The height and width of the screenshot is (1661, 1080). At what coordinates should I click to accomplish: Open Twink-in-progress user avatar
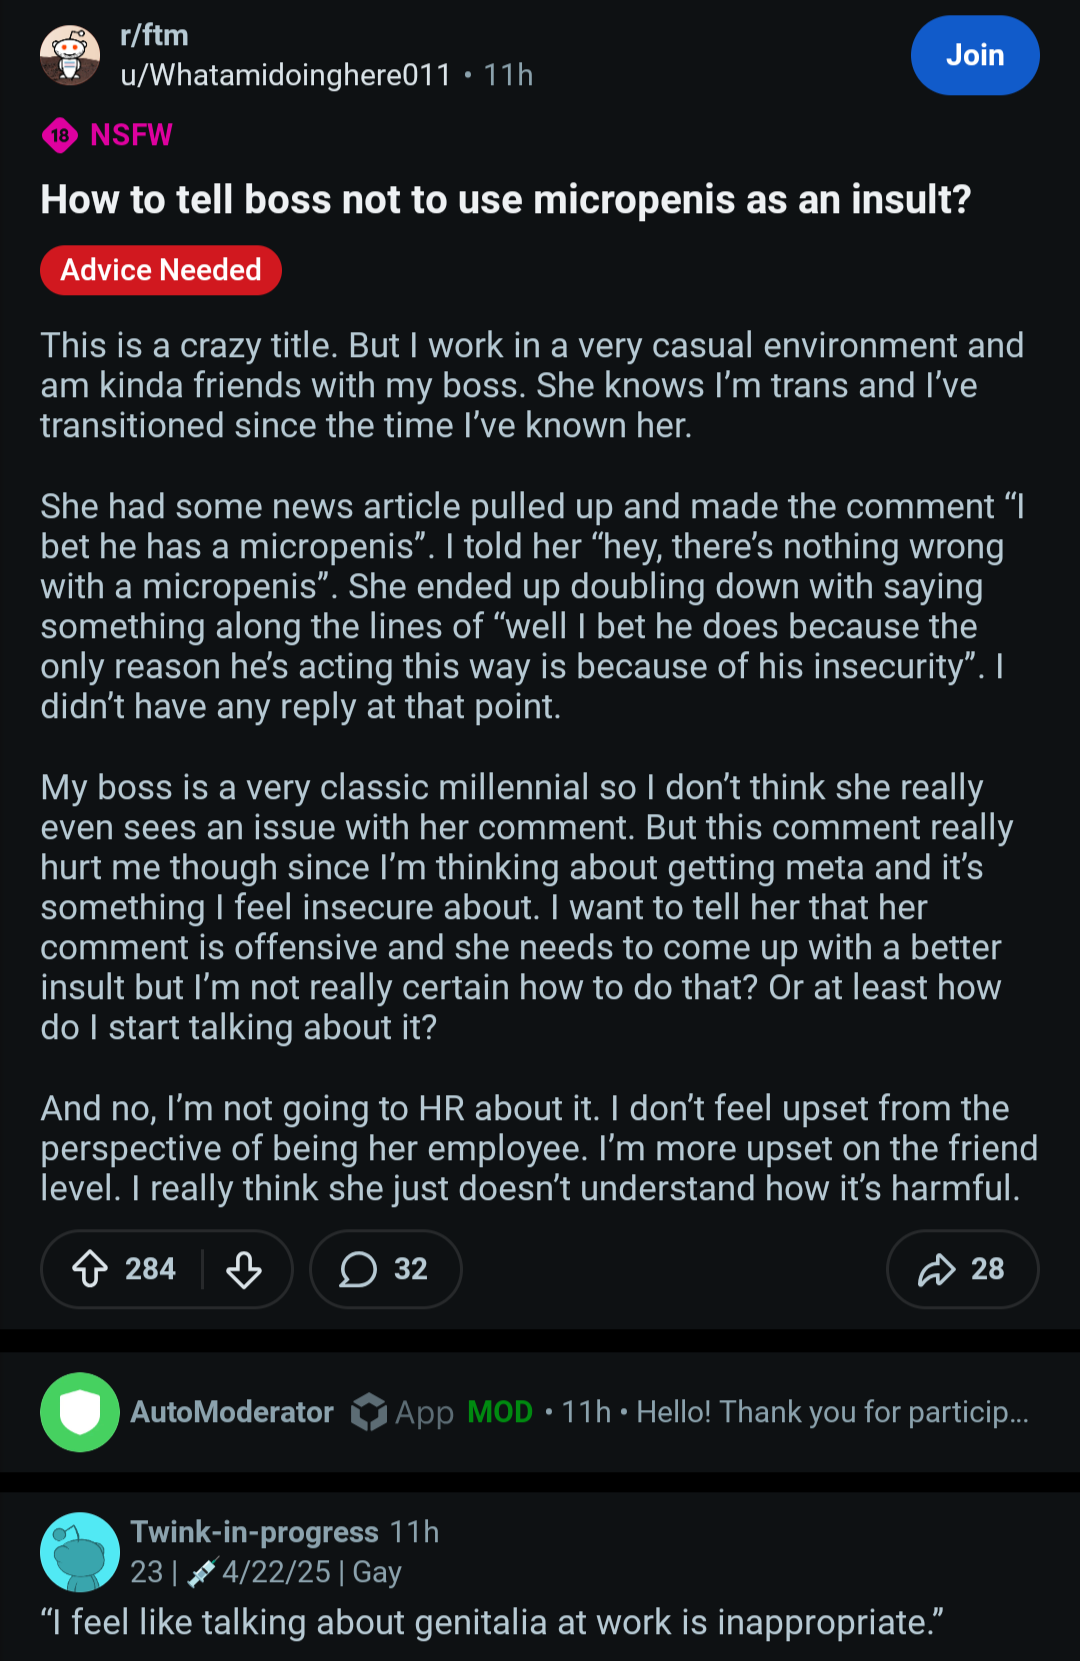80,1552
